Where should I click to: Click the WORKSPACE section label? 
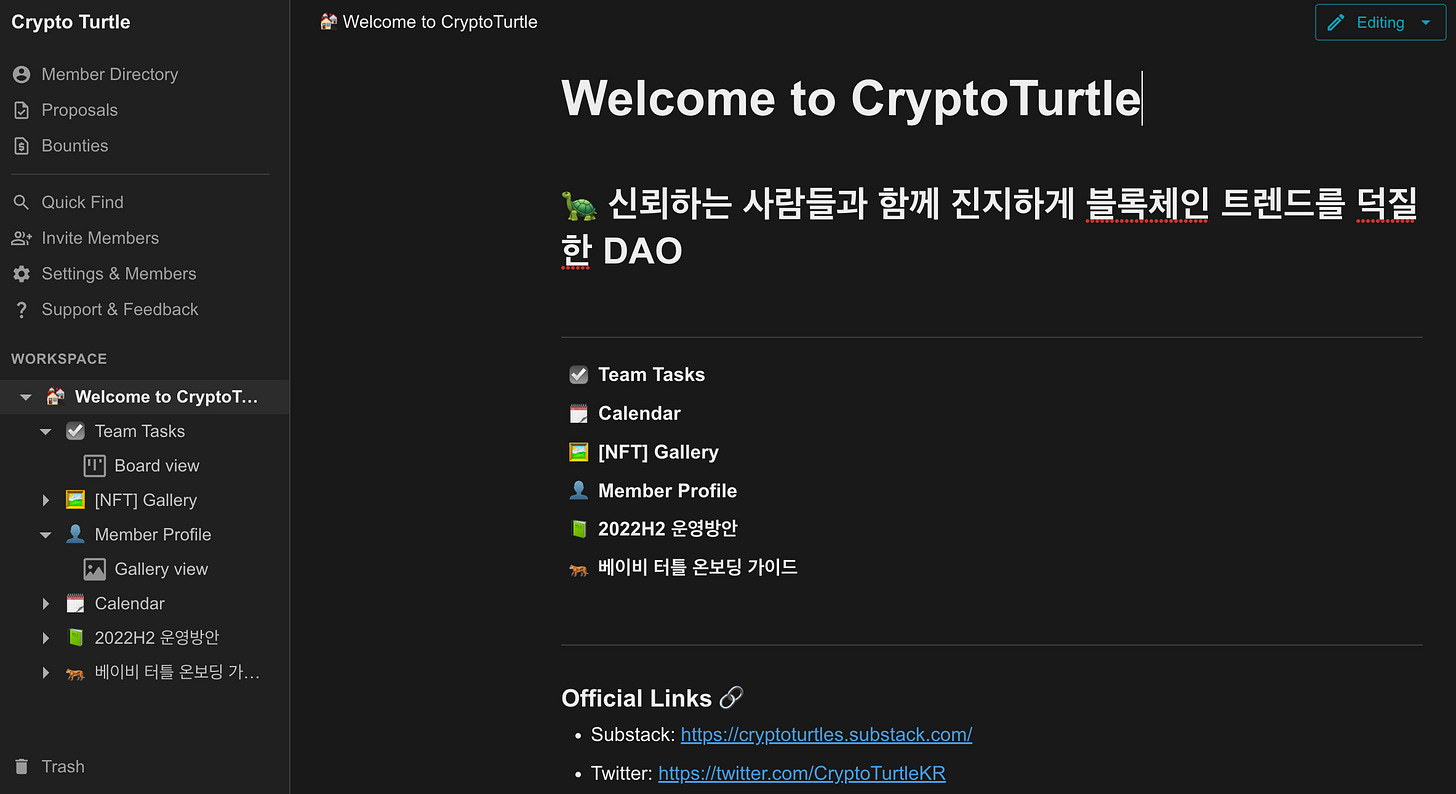59,359
